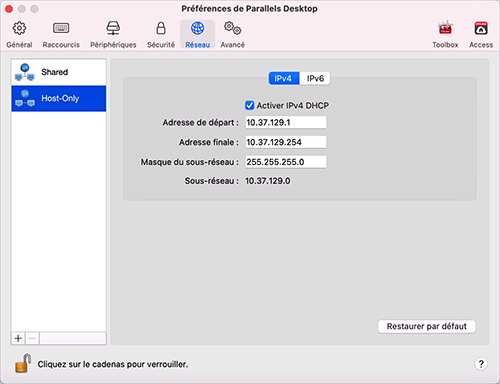
Task: Open the Avancé gears pane
Action: 233,35
